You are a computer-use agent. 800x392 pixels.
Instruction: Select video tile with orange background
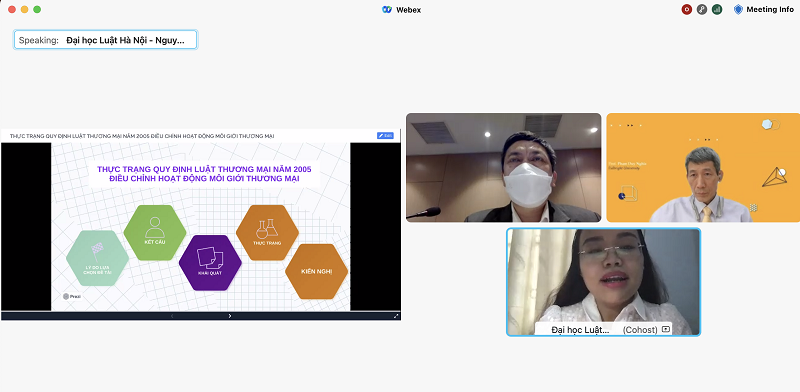(x=703, y=167)
